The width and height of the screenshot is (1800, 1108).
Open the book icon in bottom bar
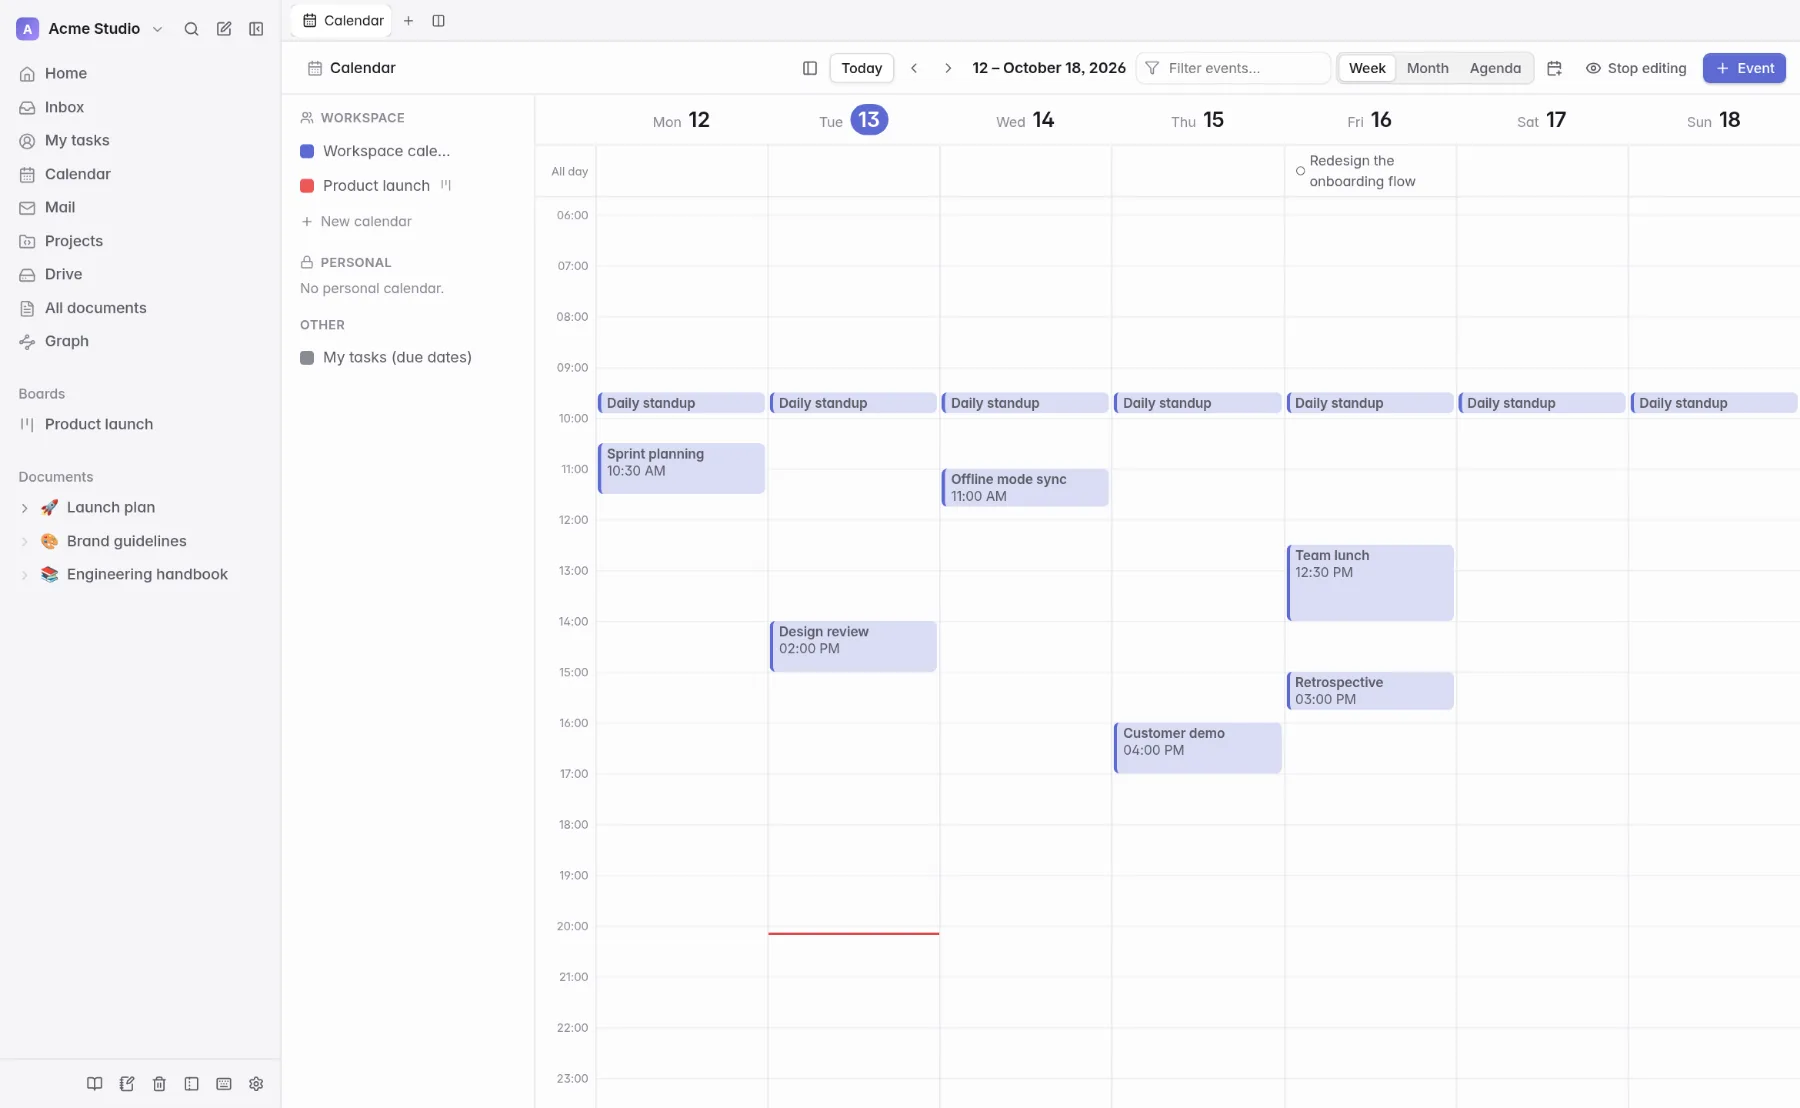coord(94,1084)
